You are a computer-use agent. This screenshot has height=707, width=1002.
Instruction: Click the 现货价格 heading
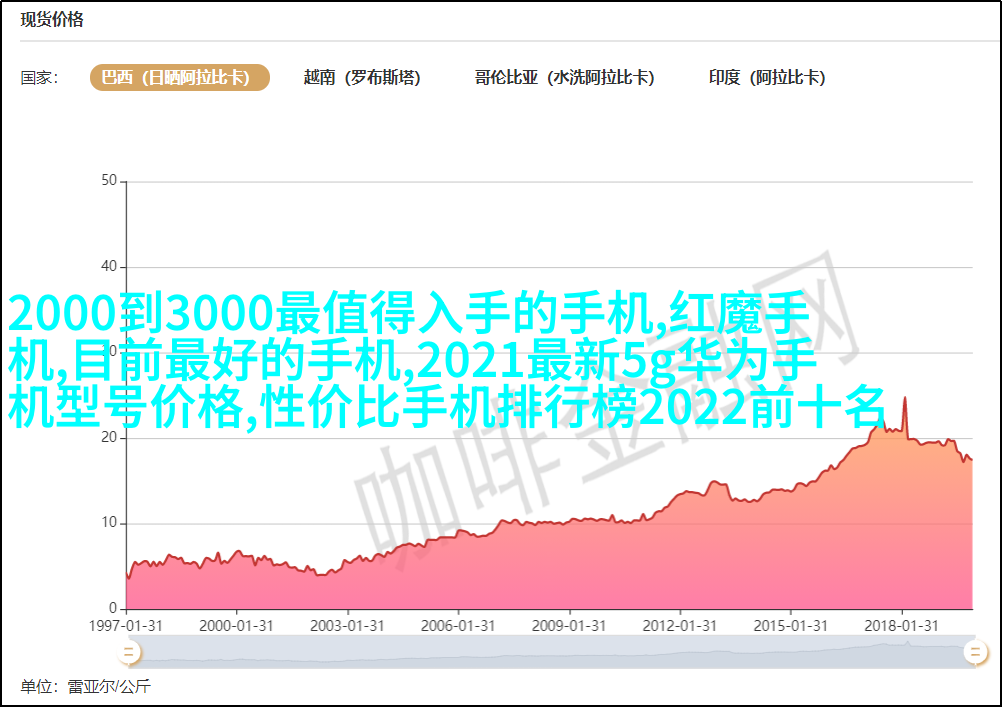(x=52, y=20)
